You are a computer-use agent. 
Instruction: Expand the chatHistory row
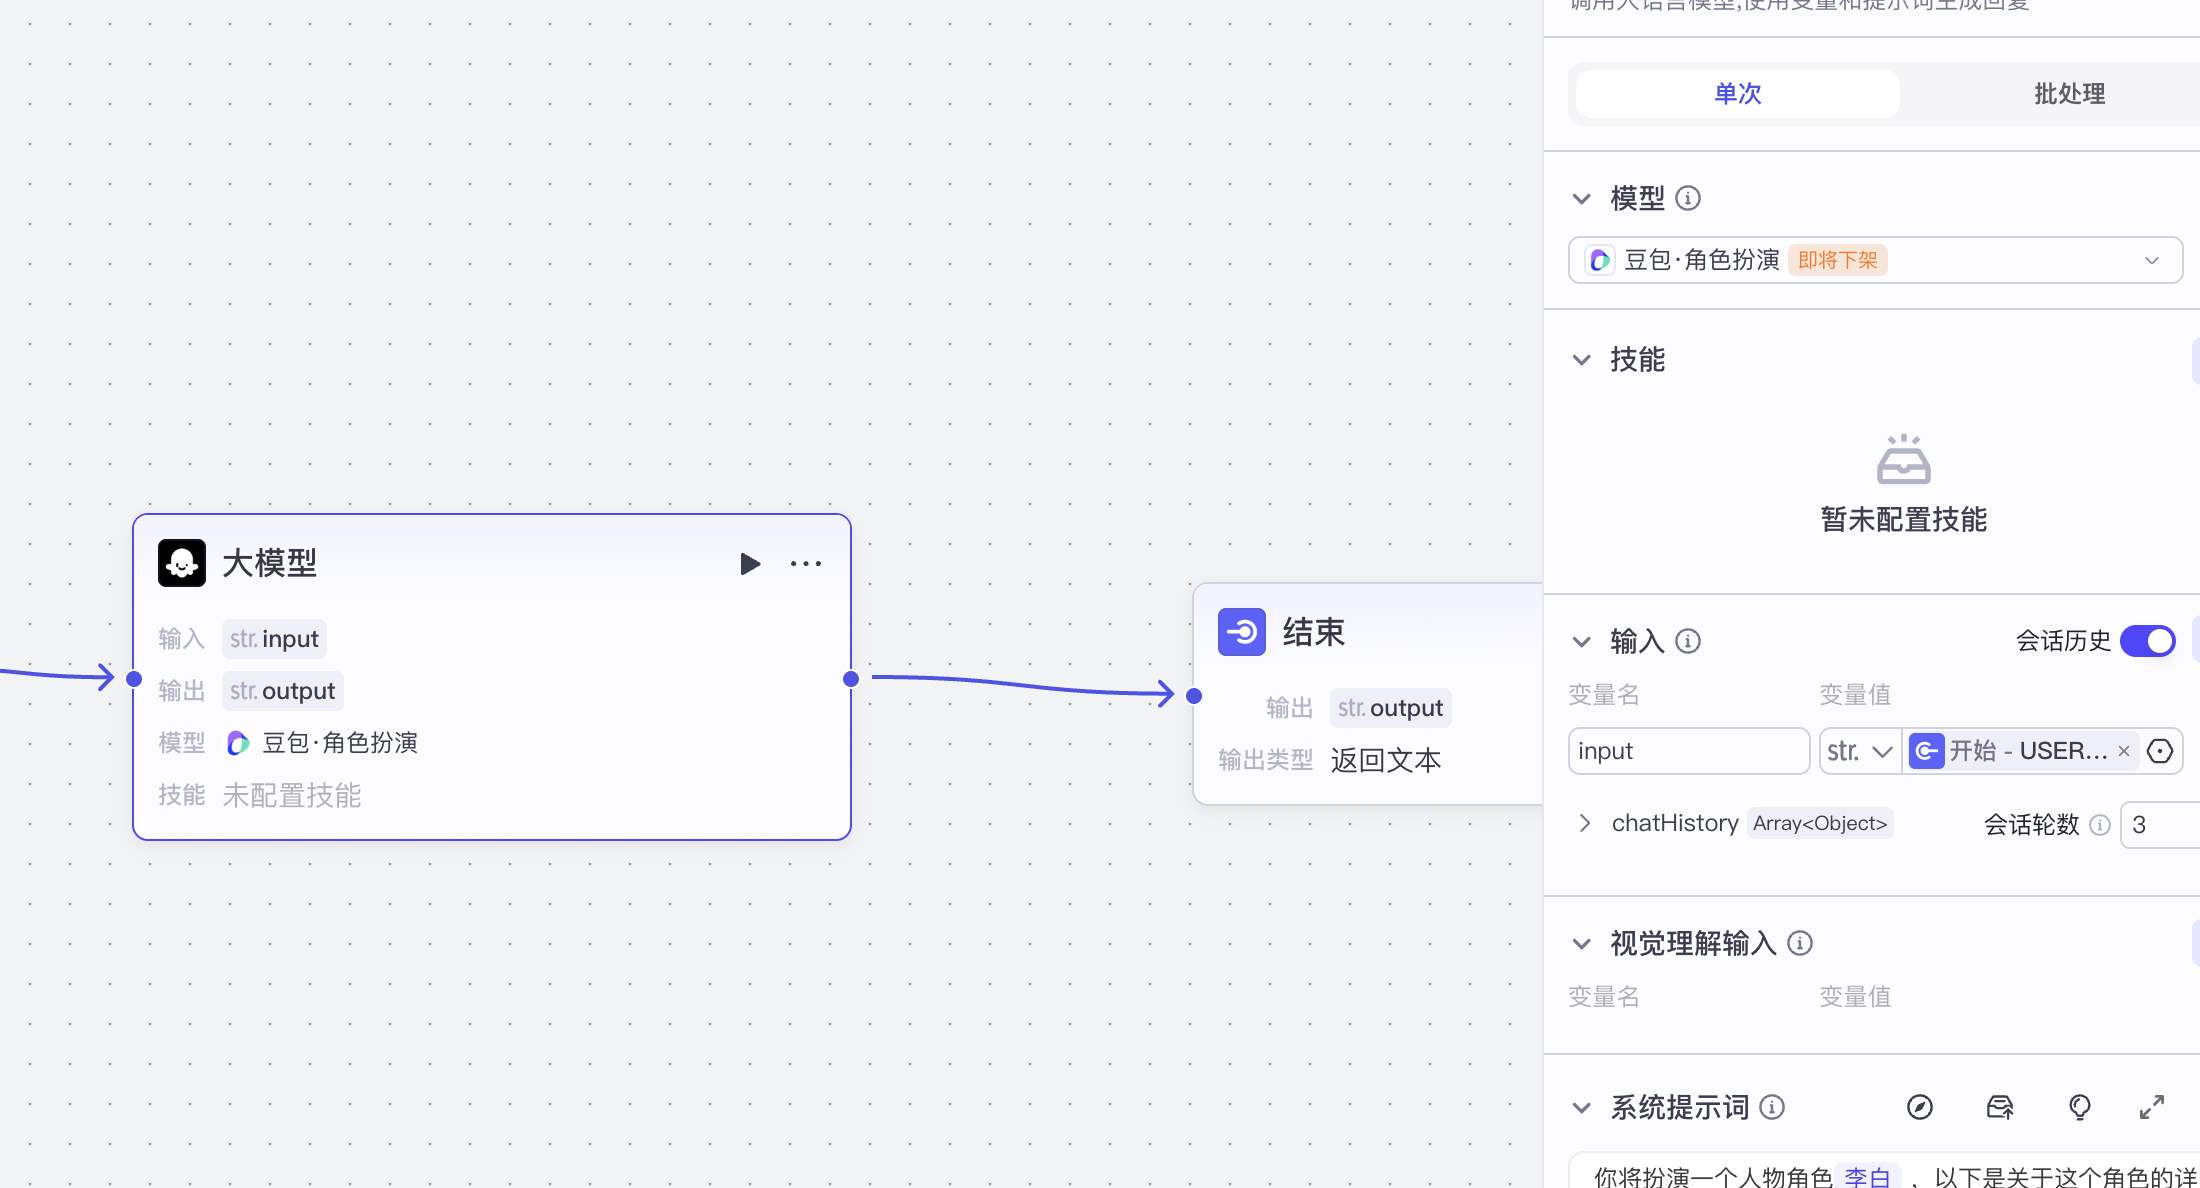tap(1584, 823)
